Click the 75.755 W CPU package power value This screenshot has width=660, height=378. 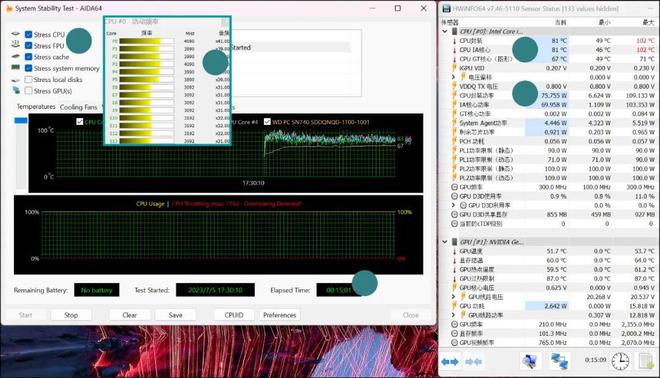pyautogui.click(x=554, y=96)
